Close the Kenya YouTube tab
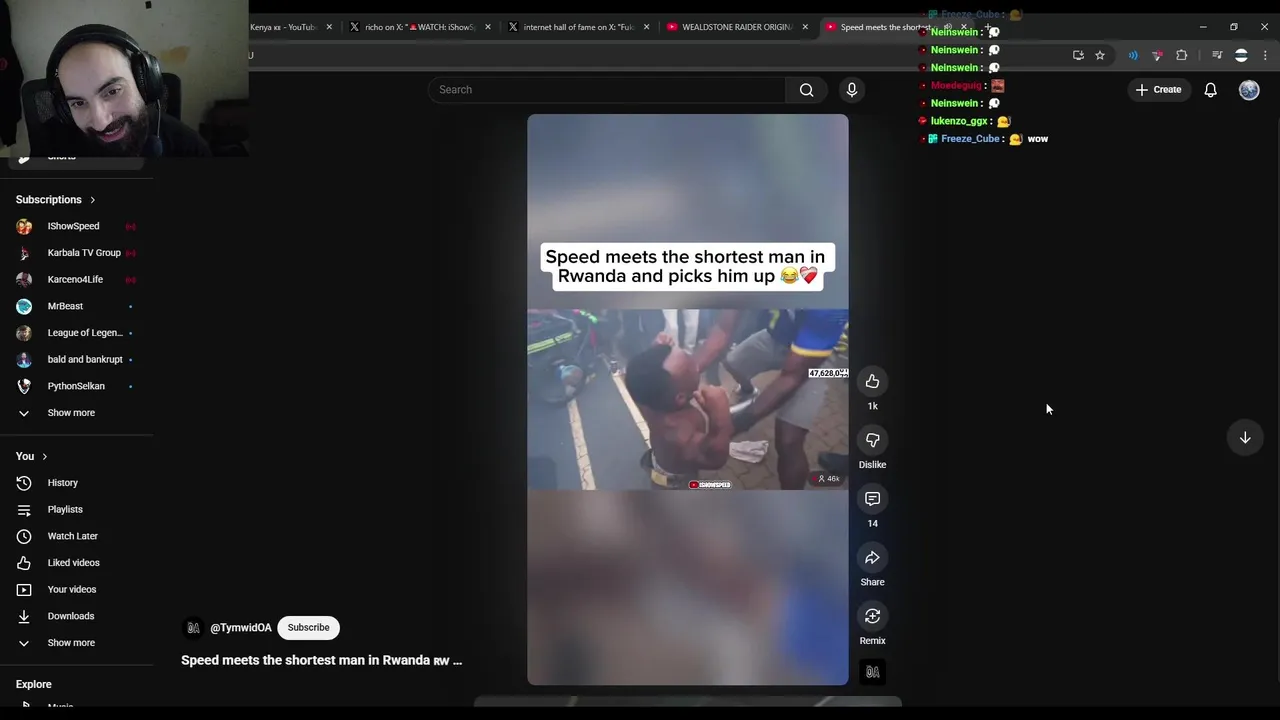Image resolution: width=1280 pixels, height=720 pixels. pyautogui.click(x=329, y=27)
